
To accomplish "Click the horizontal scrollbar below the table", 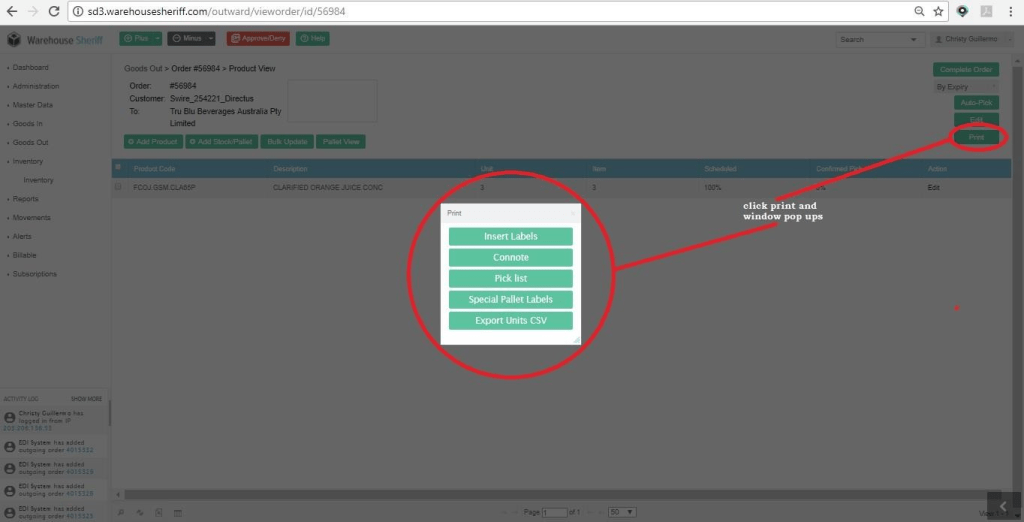I will 560,494.
